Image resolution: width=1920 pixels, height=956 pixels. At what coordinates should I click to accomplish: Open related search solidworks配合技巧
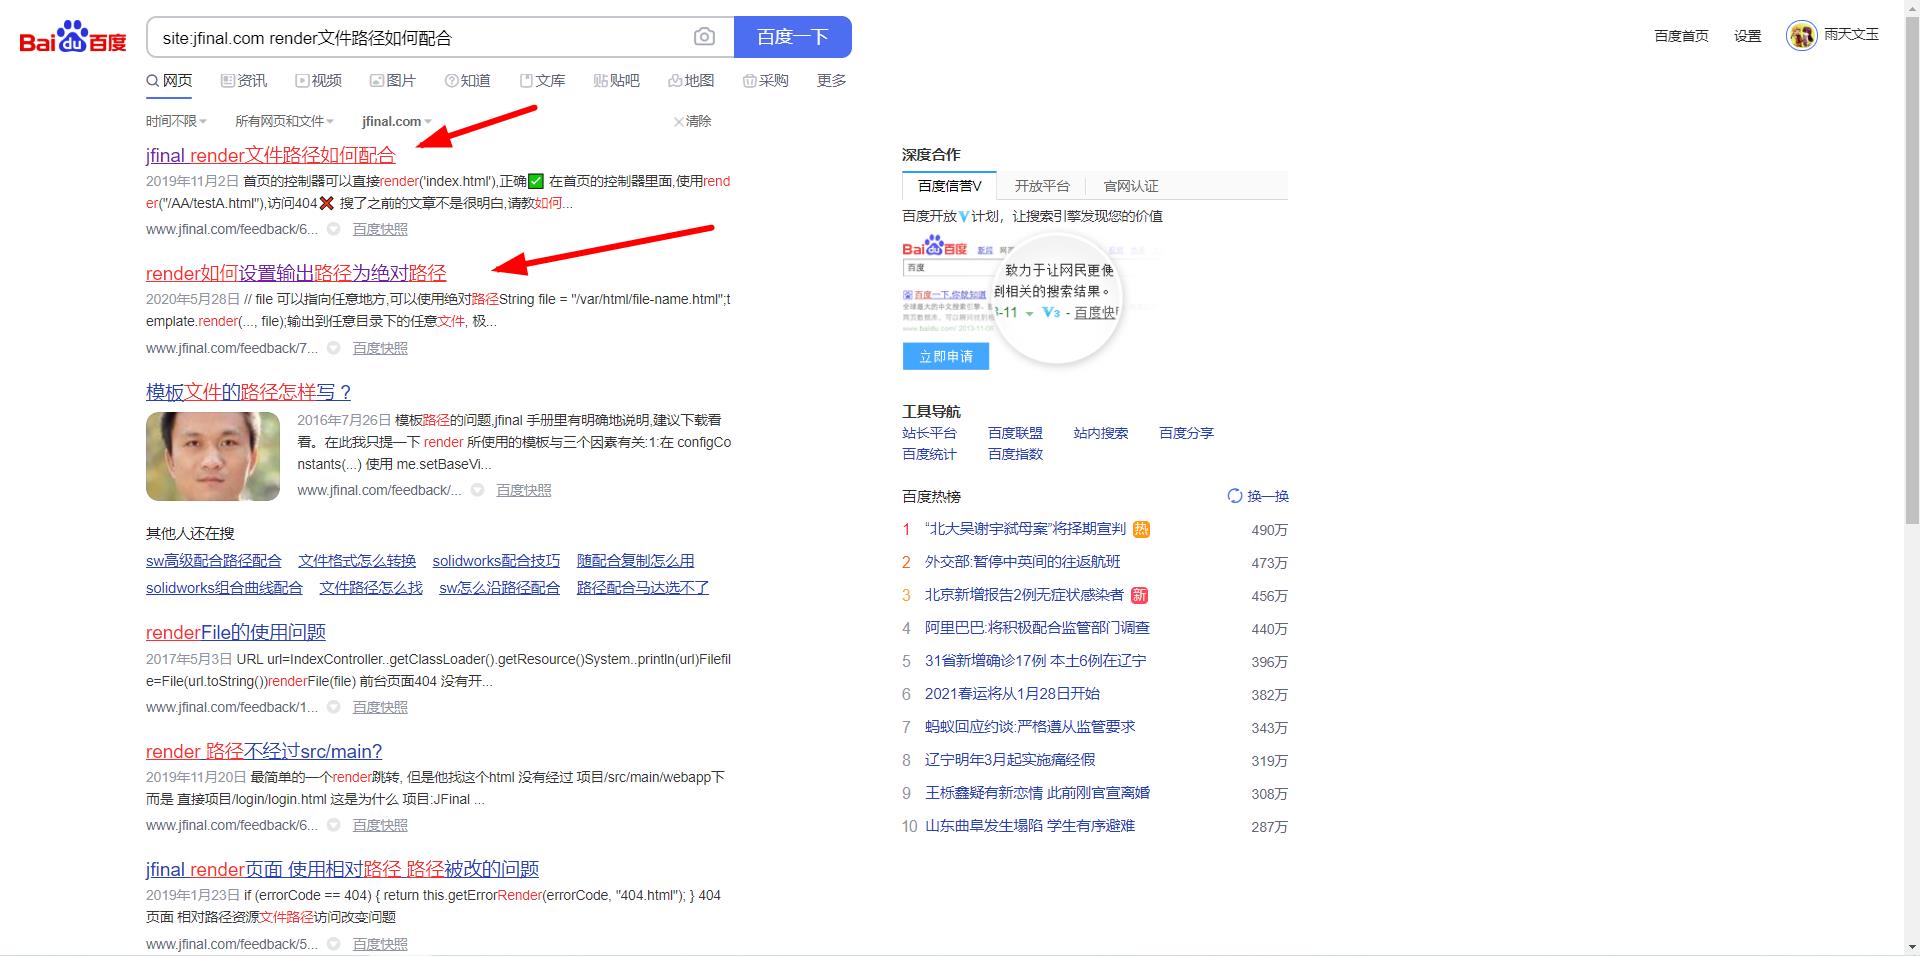click(x=496, y=561)
